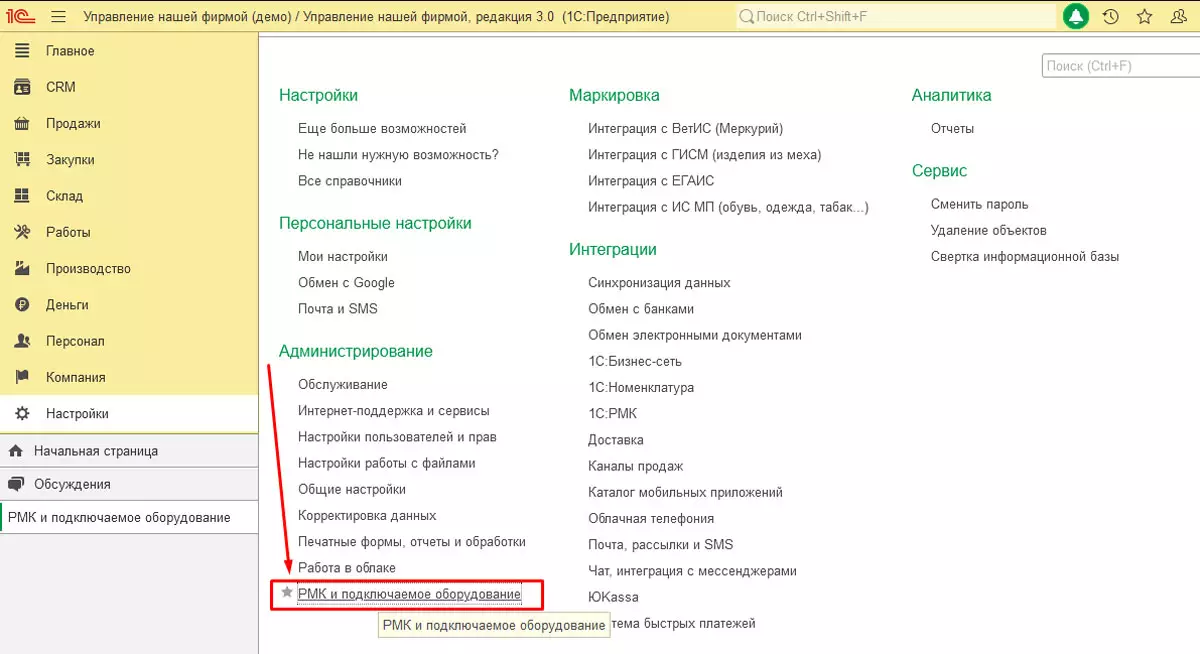Open 1С:Номенклатура
This screenshot has height=654, width=1200.
641,387
